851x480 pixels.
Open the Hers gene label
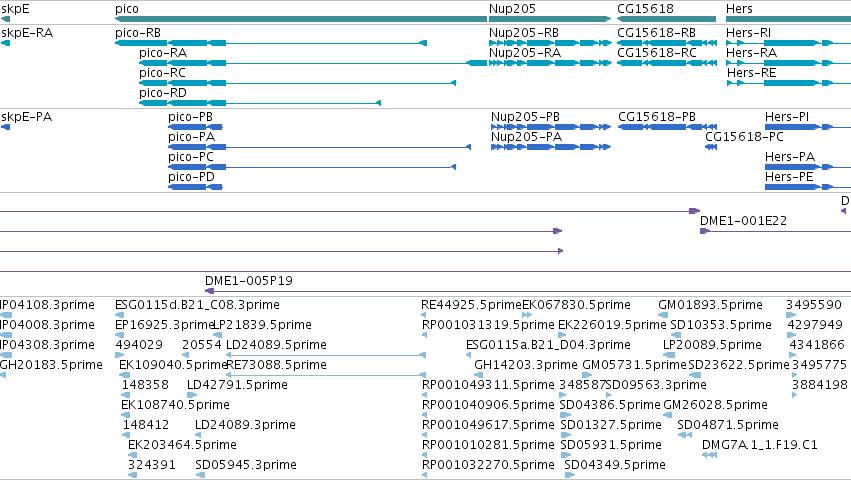pyautogui.click(x=739, y=9)
